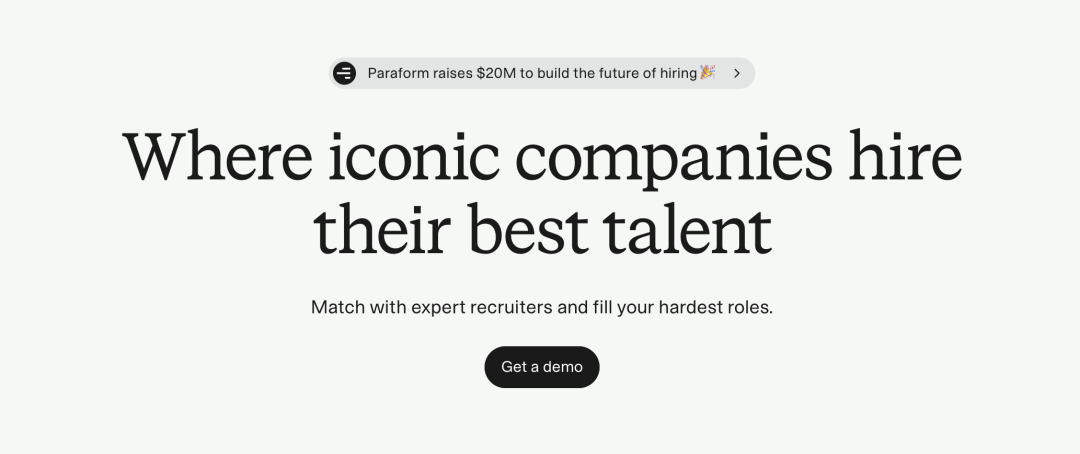Click the word "raises" in the announcement pill
The height and width of the screenshot is (454, 1080).
pos(453,73)
